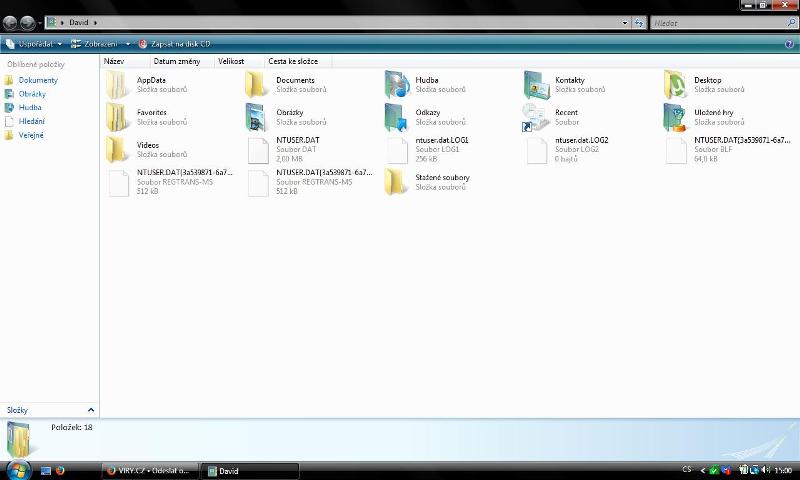
Task: Open the Hudba music folder icon
Action: coord(397,85)
